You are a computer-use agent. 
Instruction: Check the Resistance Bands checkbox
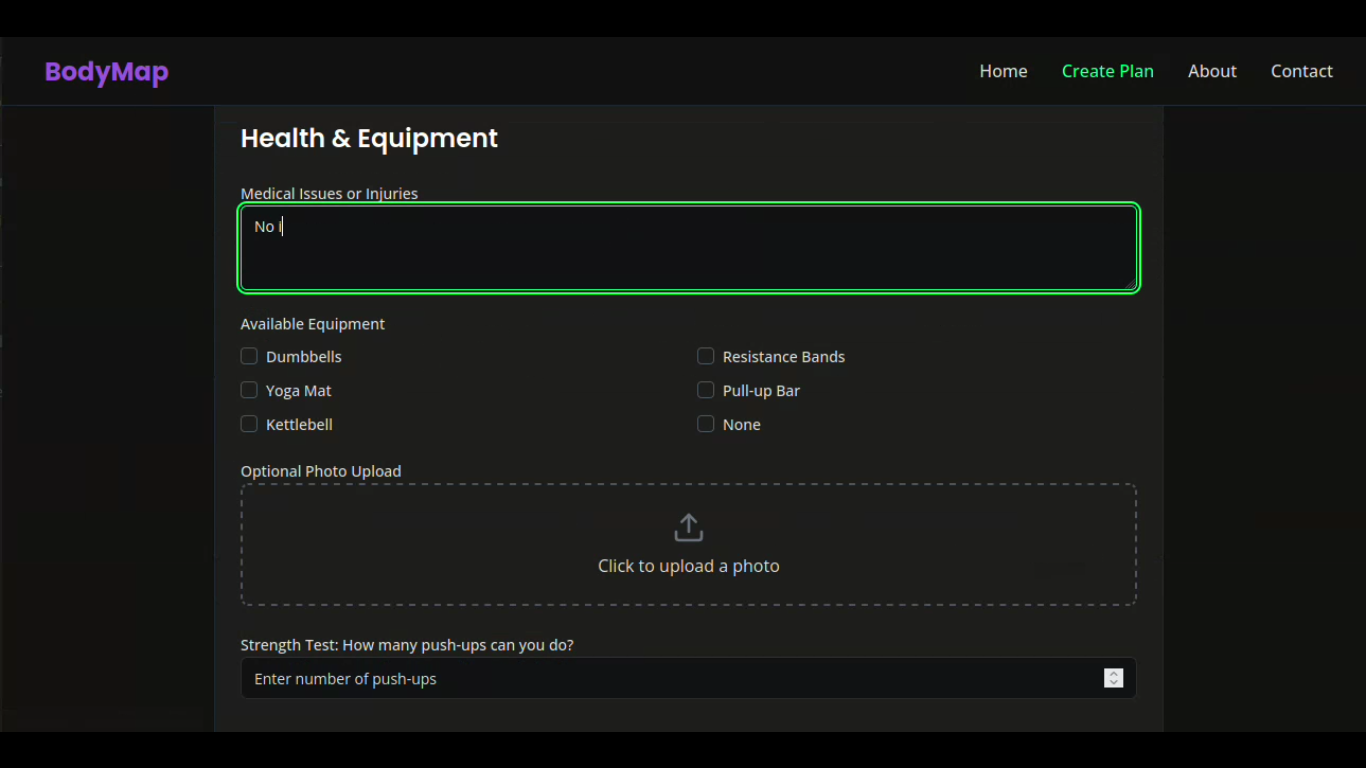coord(706,356)
